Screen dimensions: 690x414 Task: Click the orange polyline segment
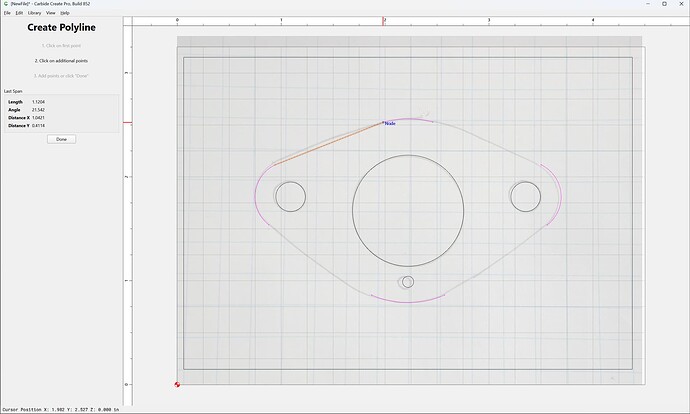(x=328, y=144)
